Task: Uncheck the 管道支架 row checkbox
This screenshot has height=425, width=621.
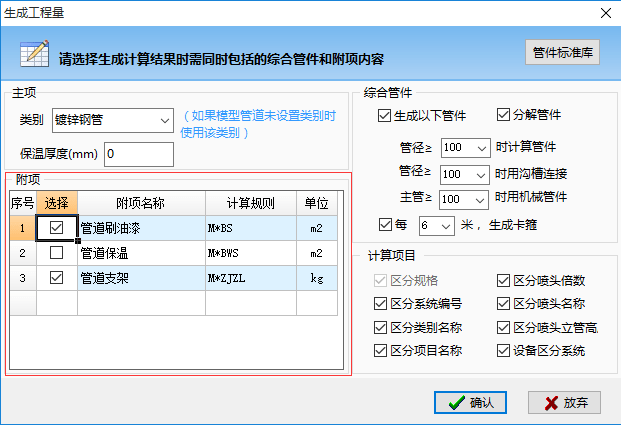Action: click(57, 278)
